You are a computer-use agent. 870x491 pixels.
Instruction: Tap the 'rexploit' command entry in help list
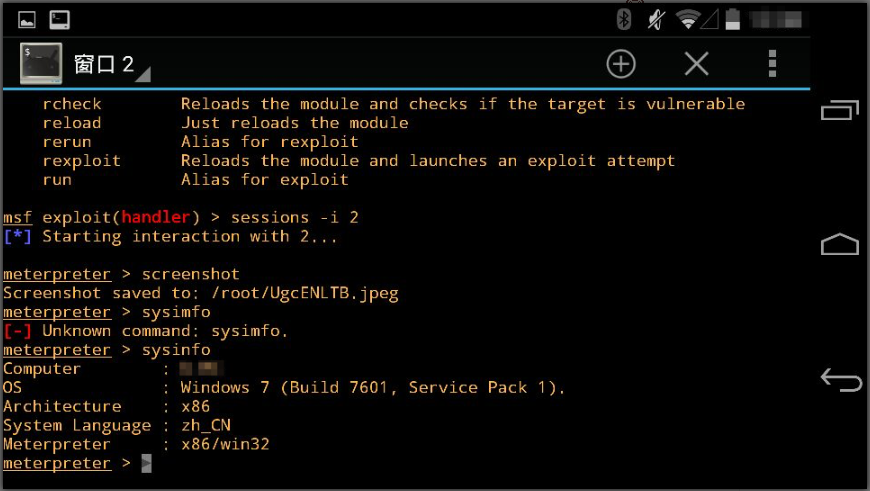click(82, 161)
